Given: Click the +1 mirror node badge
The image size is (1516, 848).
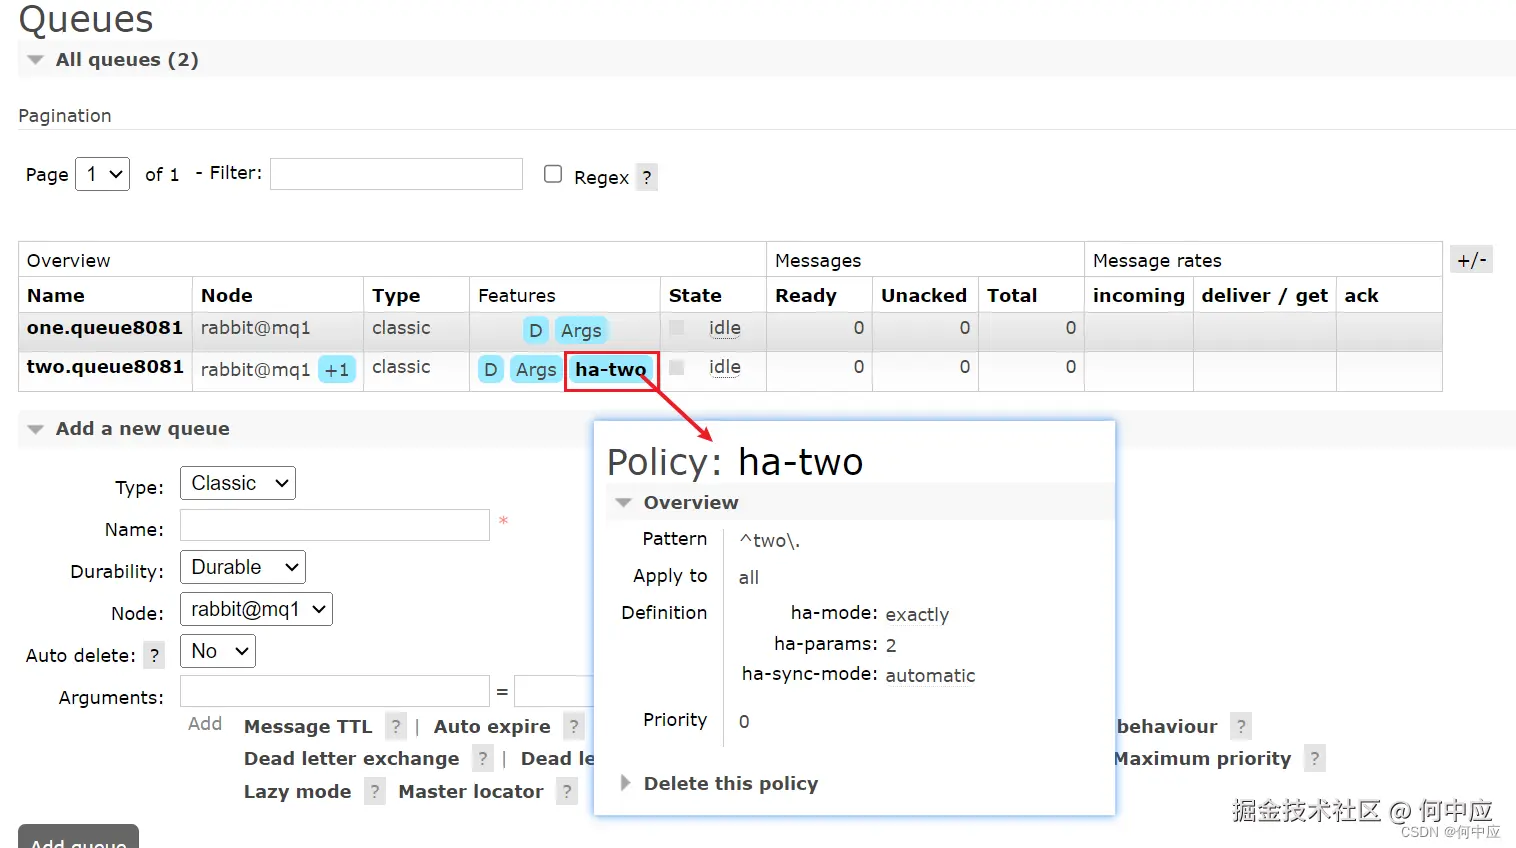Looking at the screenshot, I should [x=337, y=370].
